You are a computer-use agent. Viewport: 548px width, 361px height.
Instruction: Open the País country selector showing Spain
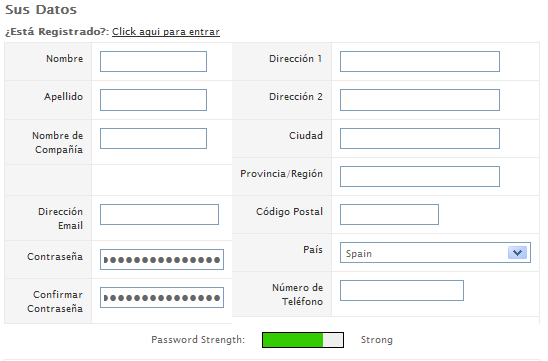(x=435, y=252)
